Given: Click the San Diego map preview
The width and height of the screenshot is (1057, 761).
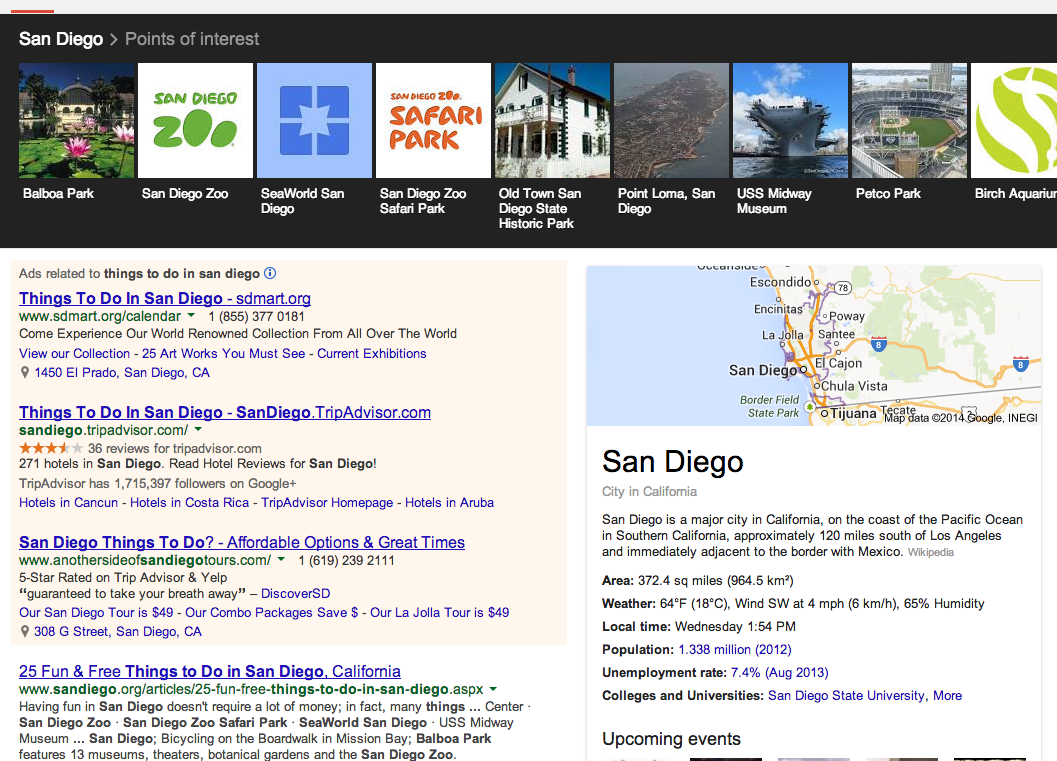Looking at the screenshot, I should (813, 346).
